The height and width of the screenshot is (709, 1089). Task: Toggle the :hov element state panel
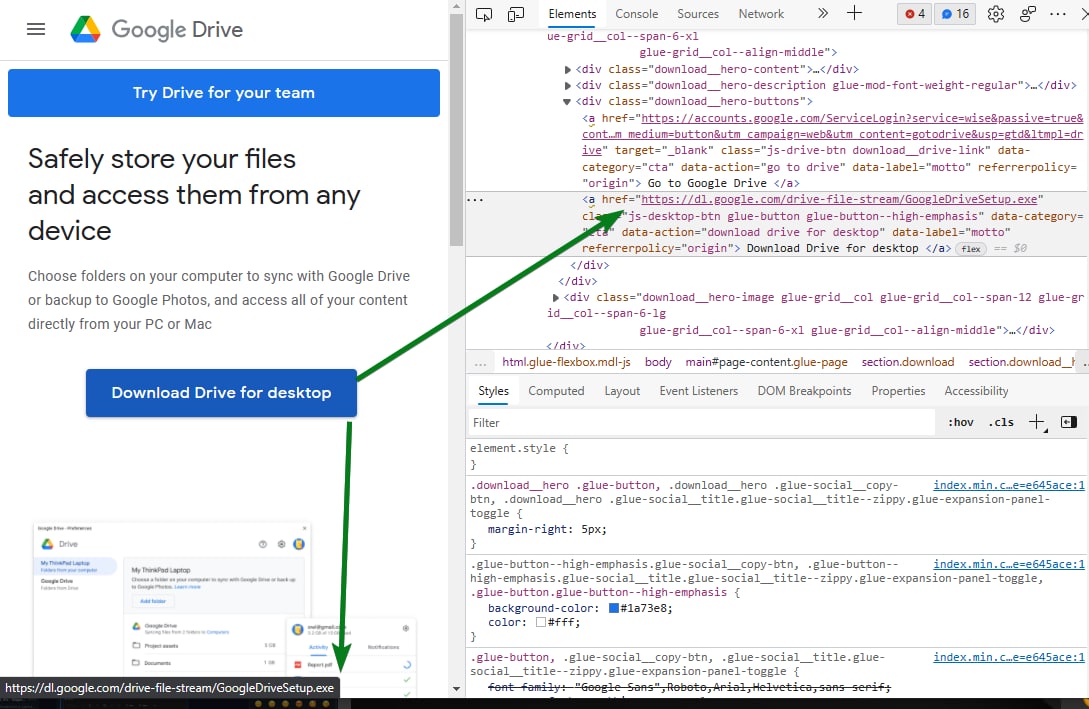click(x=961, y=422)
